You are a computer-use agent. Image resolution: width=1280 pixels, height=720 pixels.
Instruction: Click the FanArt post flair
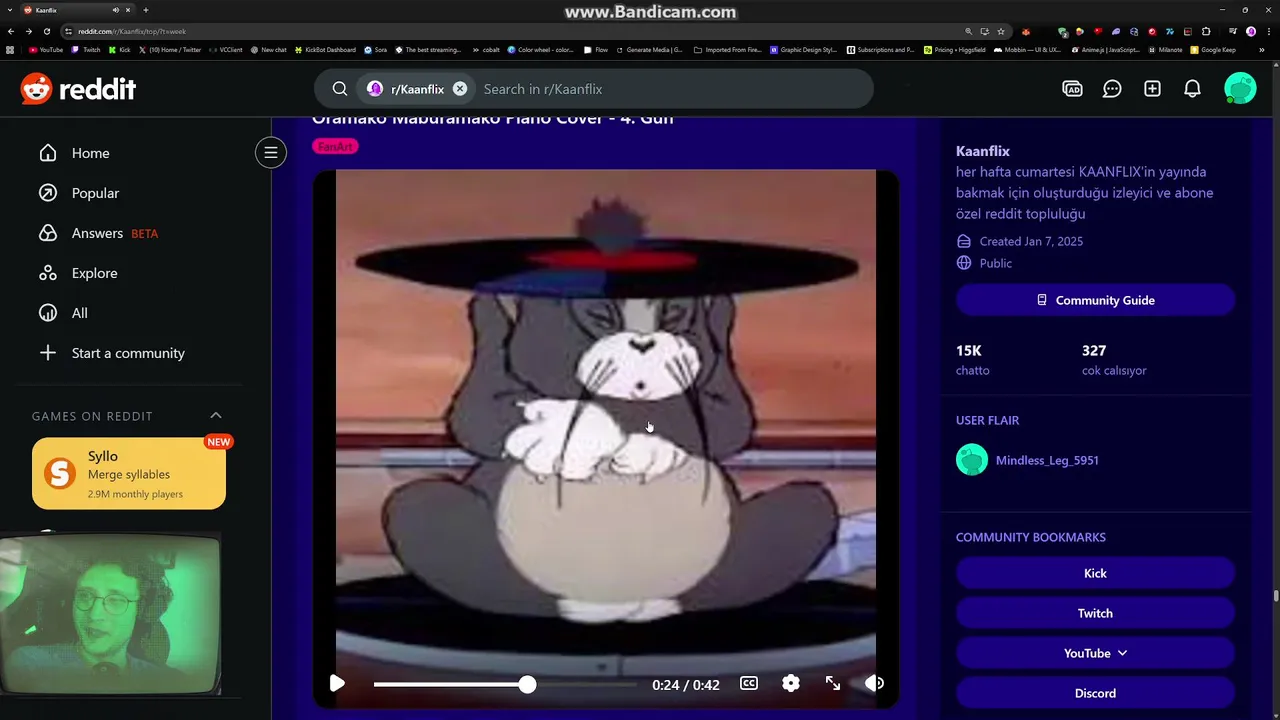pyautogui.click(x=335, y=147)
